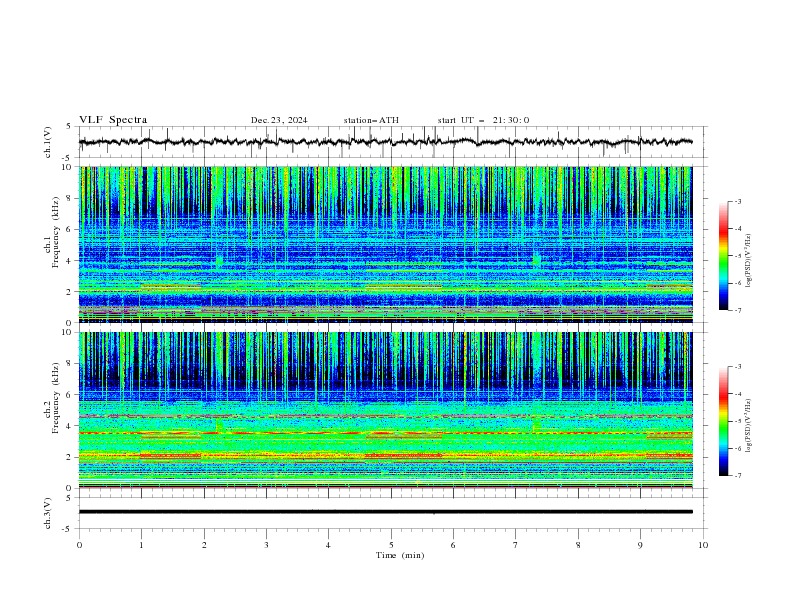This screenshot has width=792, height=612.
Task: Click time axis tick label "0"
Action: [79, 545]
